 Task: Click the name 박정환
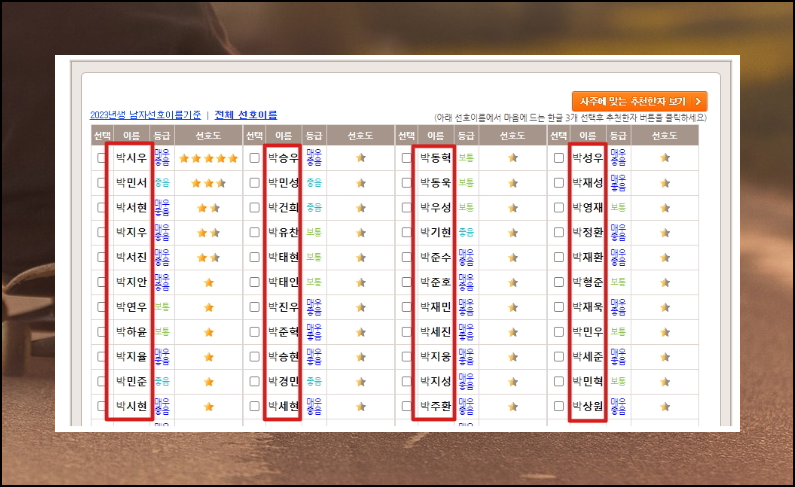(x=588, y=233)
